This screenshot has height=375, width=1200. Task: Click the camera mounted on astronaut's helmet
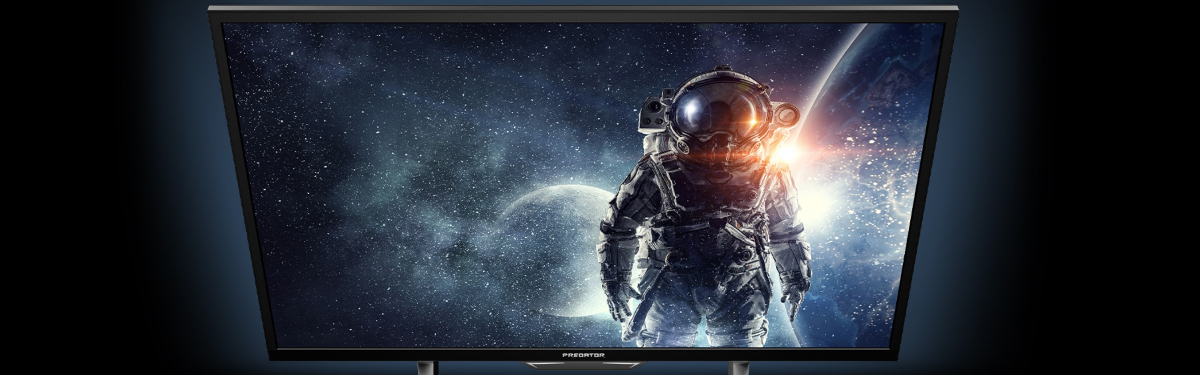pyautogui.click(x=651, y=111)
